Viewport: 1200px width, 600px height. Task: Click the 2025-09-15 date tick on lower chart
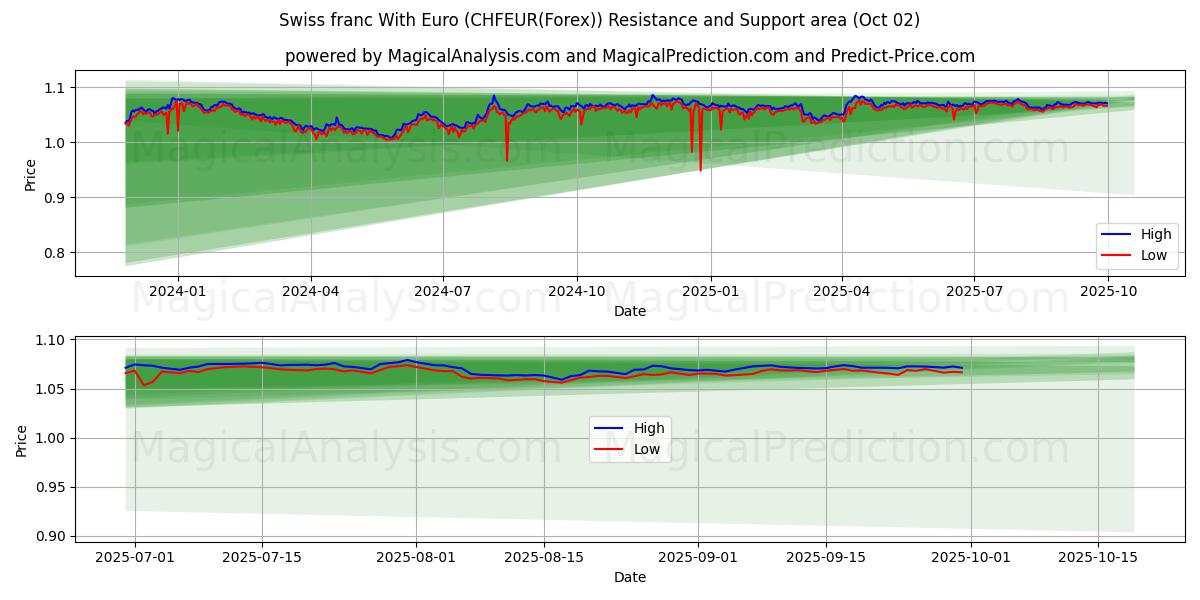[x=826, y=557]
